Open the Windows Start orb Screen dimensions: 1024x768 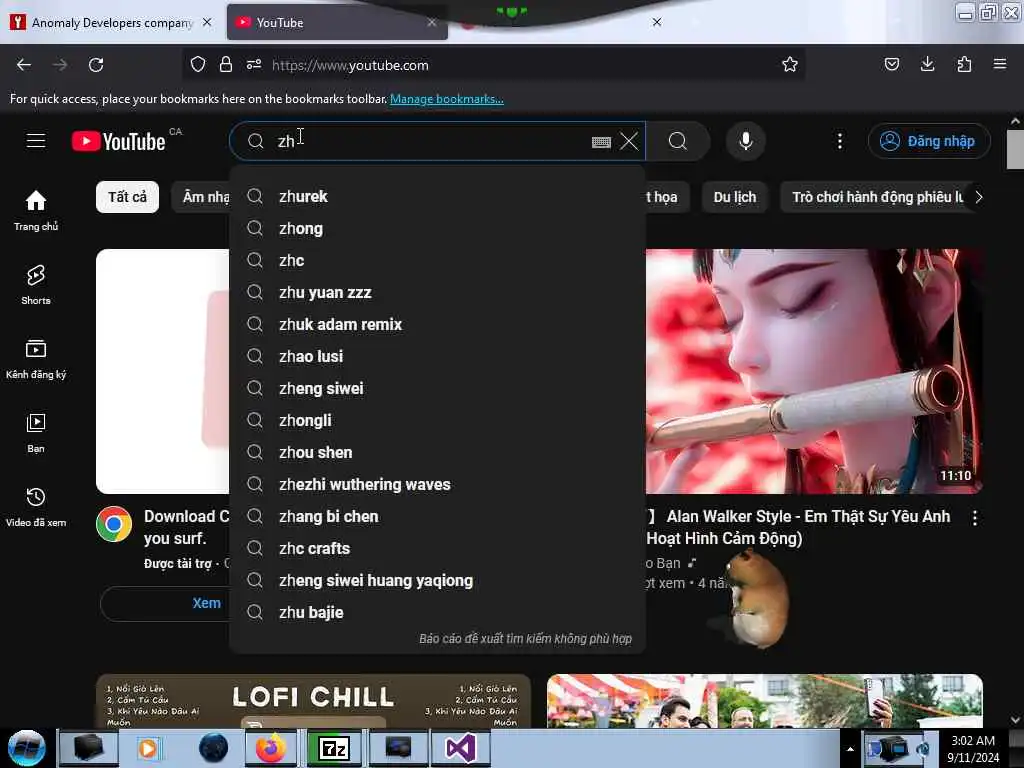[27, 748]
